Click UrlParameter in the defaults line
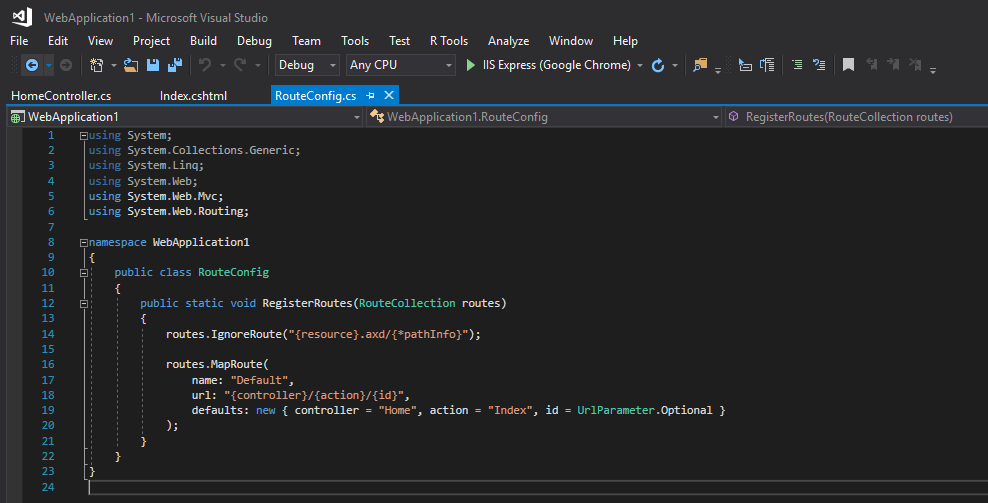 616,410
